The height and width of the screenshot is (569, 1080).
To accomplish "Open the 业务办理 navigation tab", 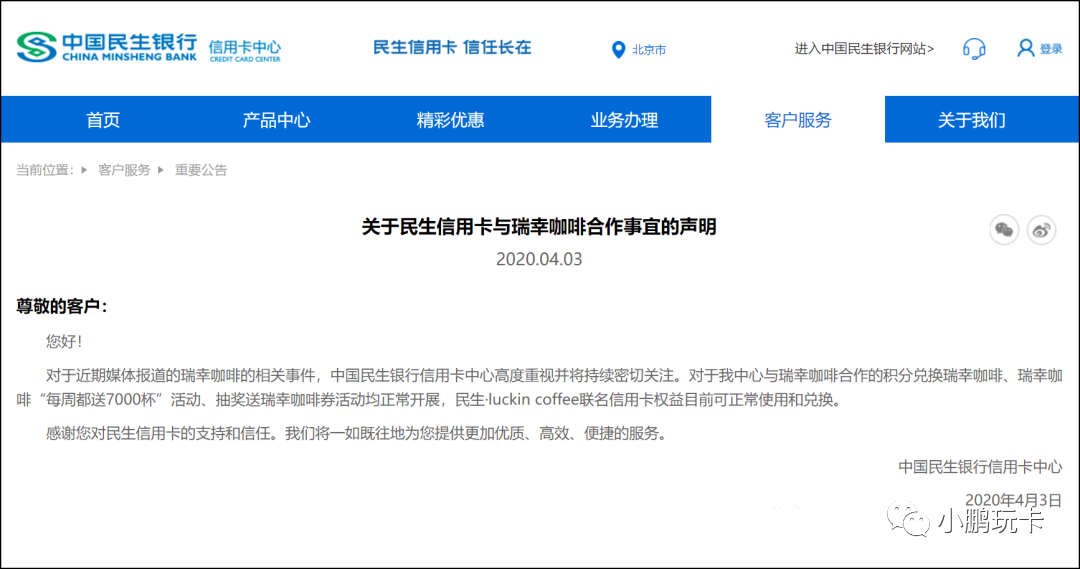I will (624, 120).
